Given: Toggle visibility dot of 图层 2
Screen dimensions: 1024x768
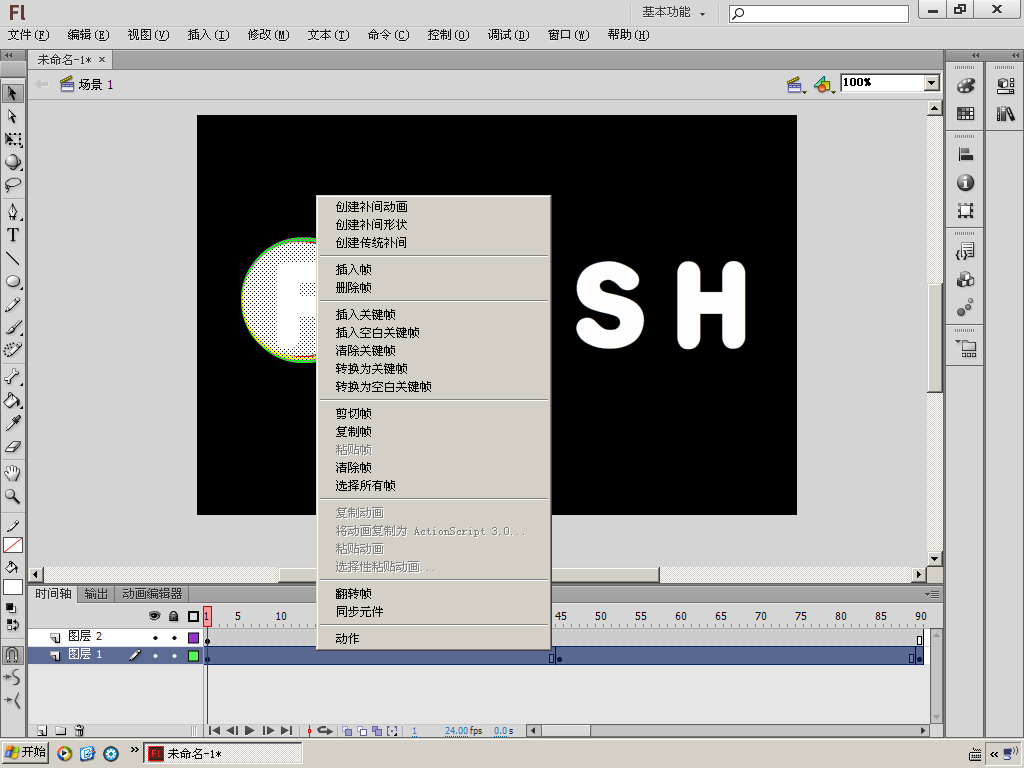Looking at the screenshot, I should tap(155, 637).
